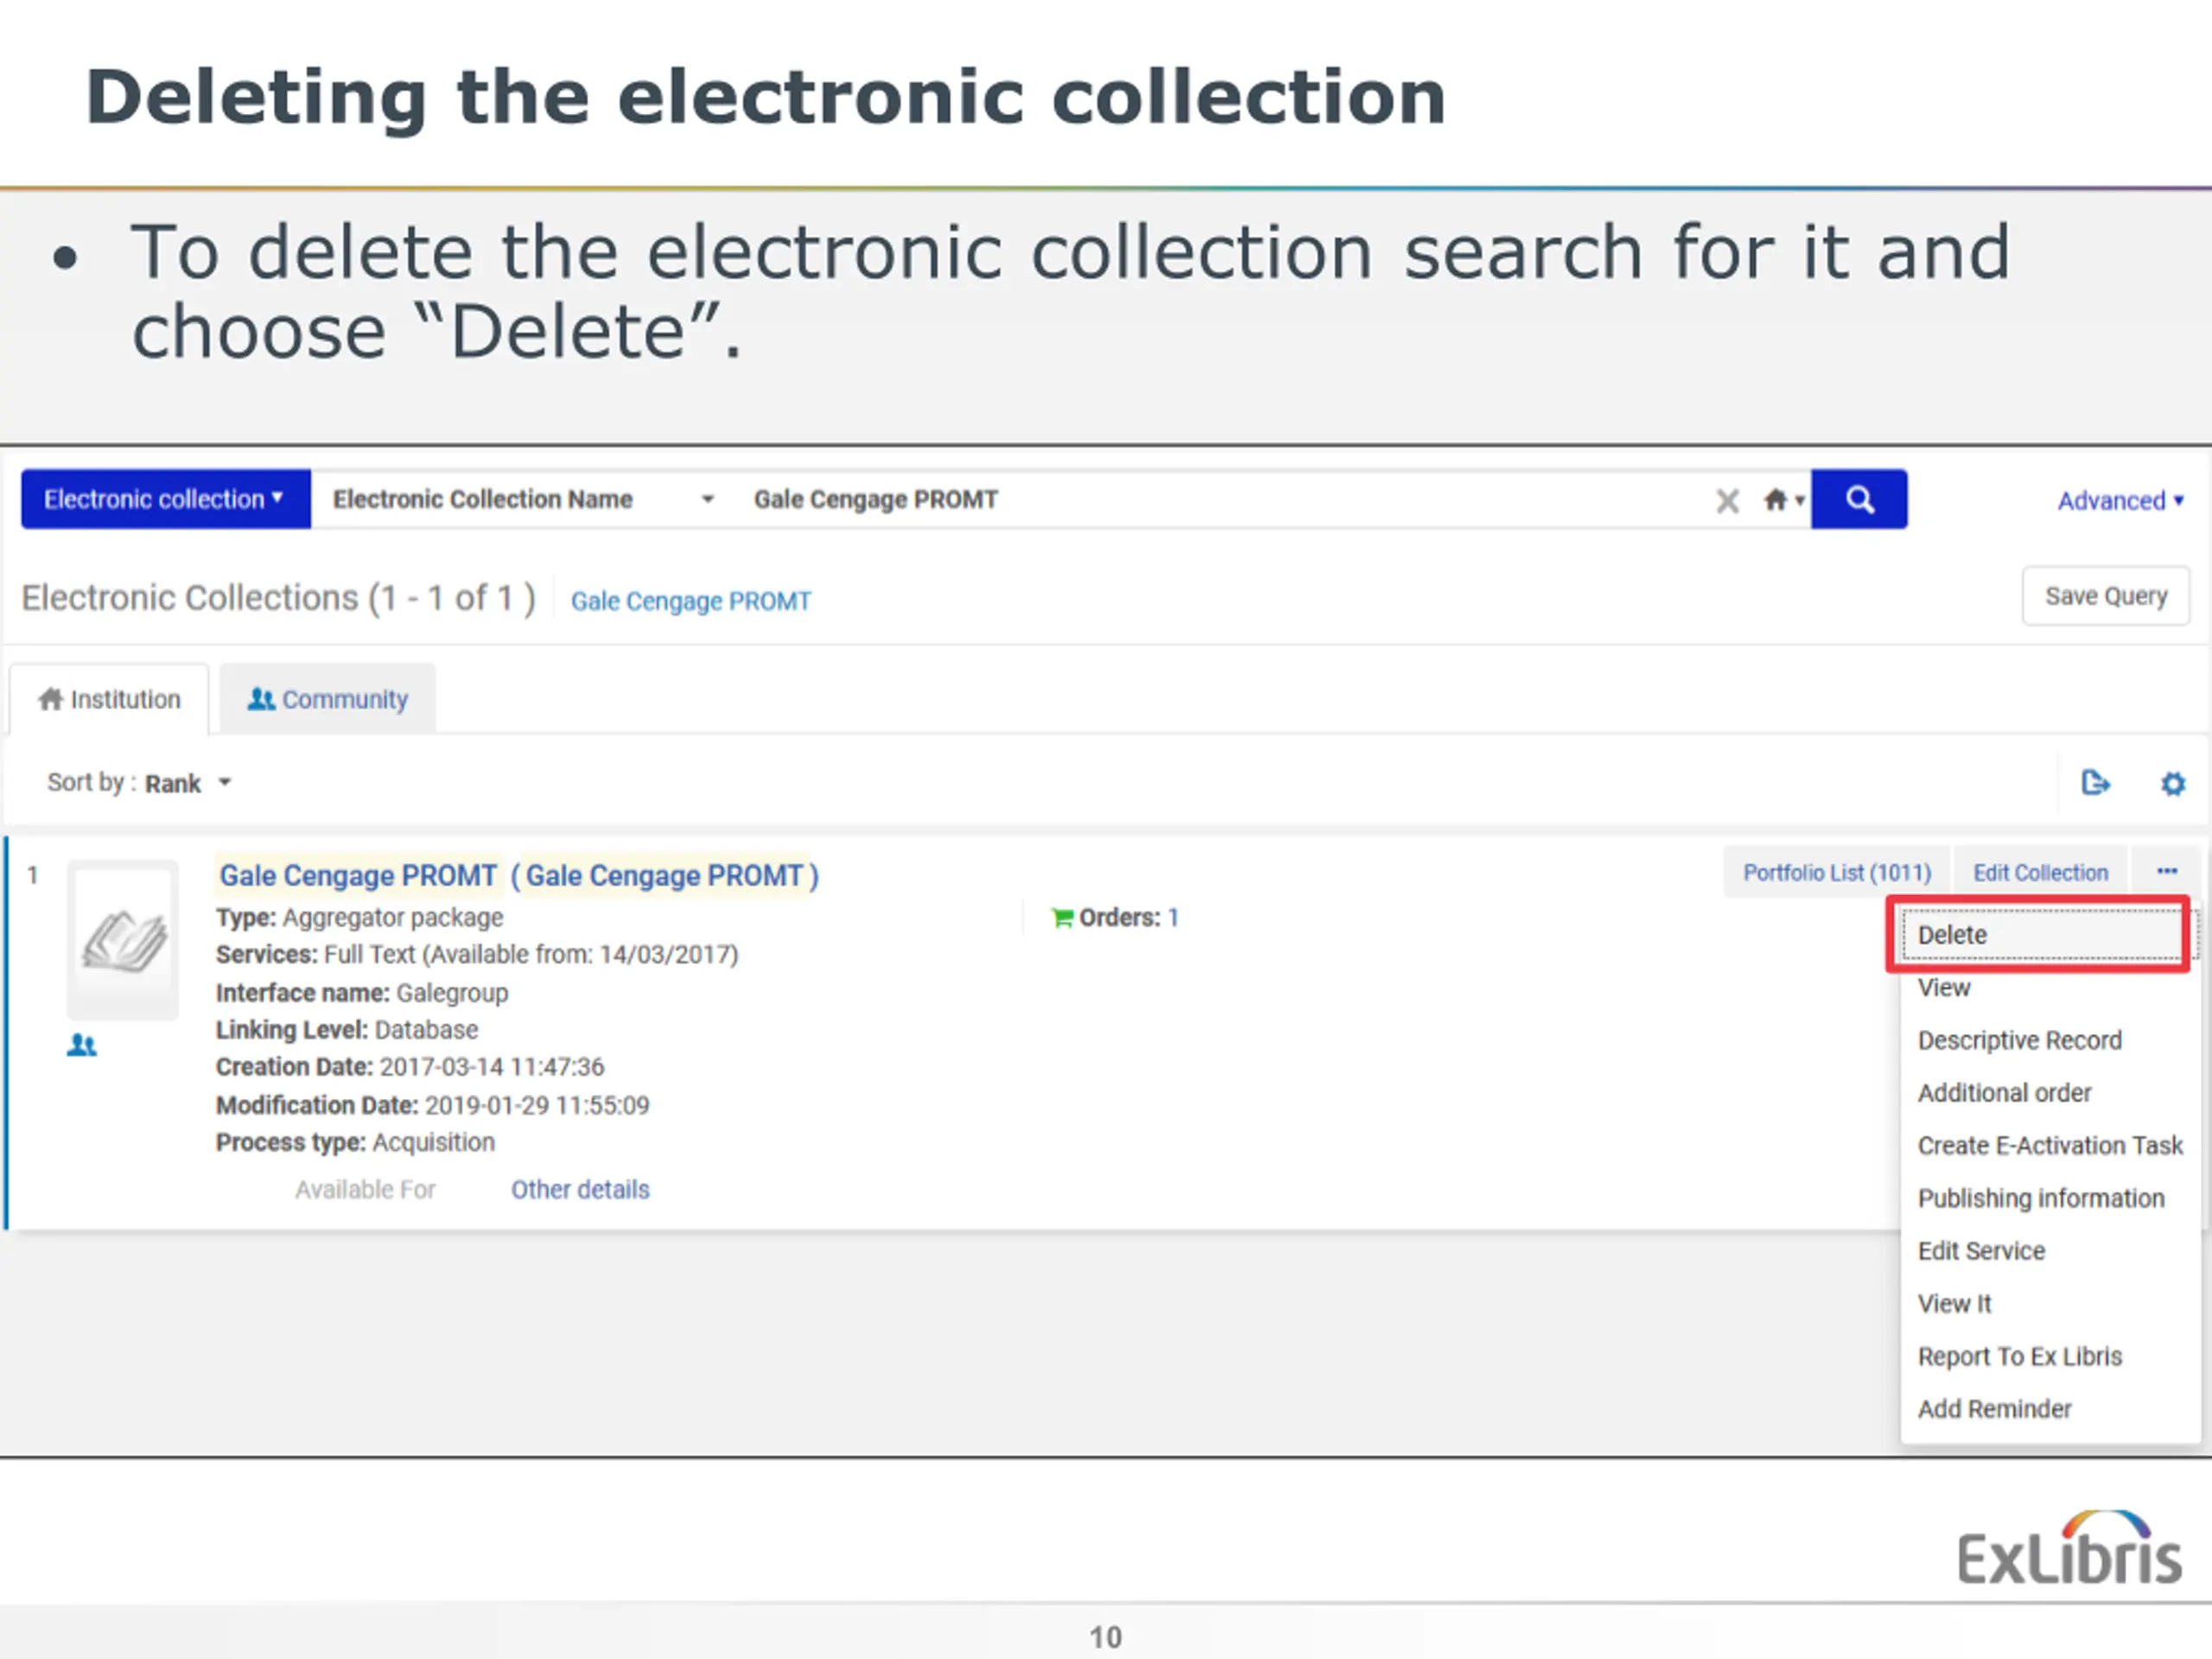Click the Modification Date 2019-01-29 value
This screenshot has width=2212, height=1659.
(537, 1105)
